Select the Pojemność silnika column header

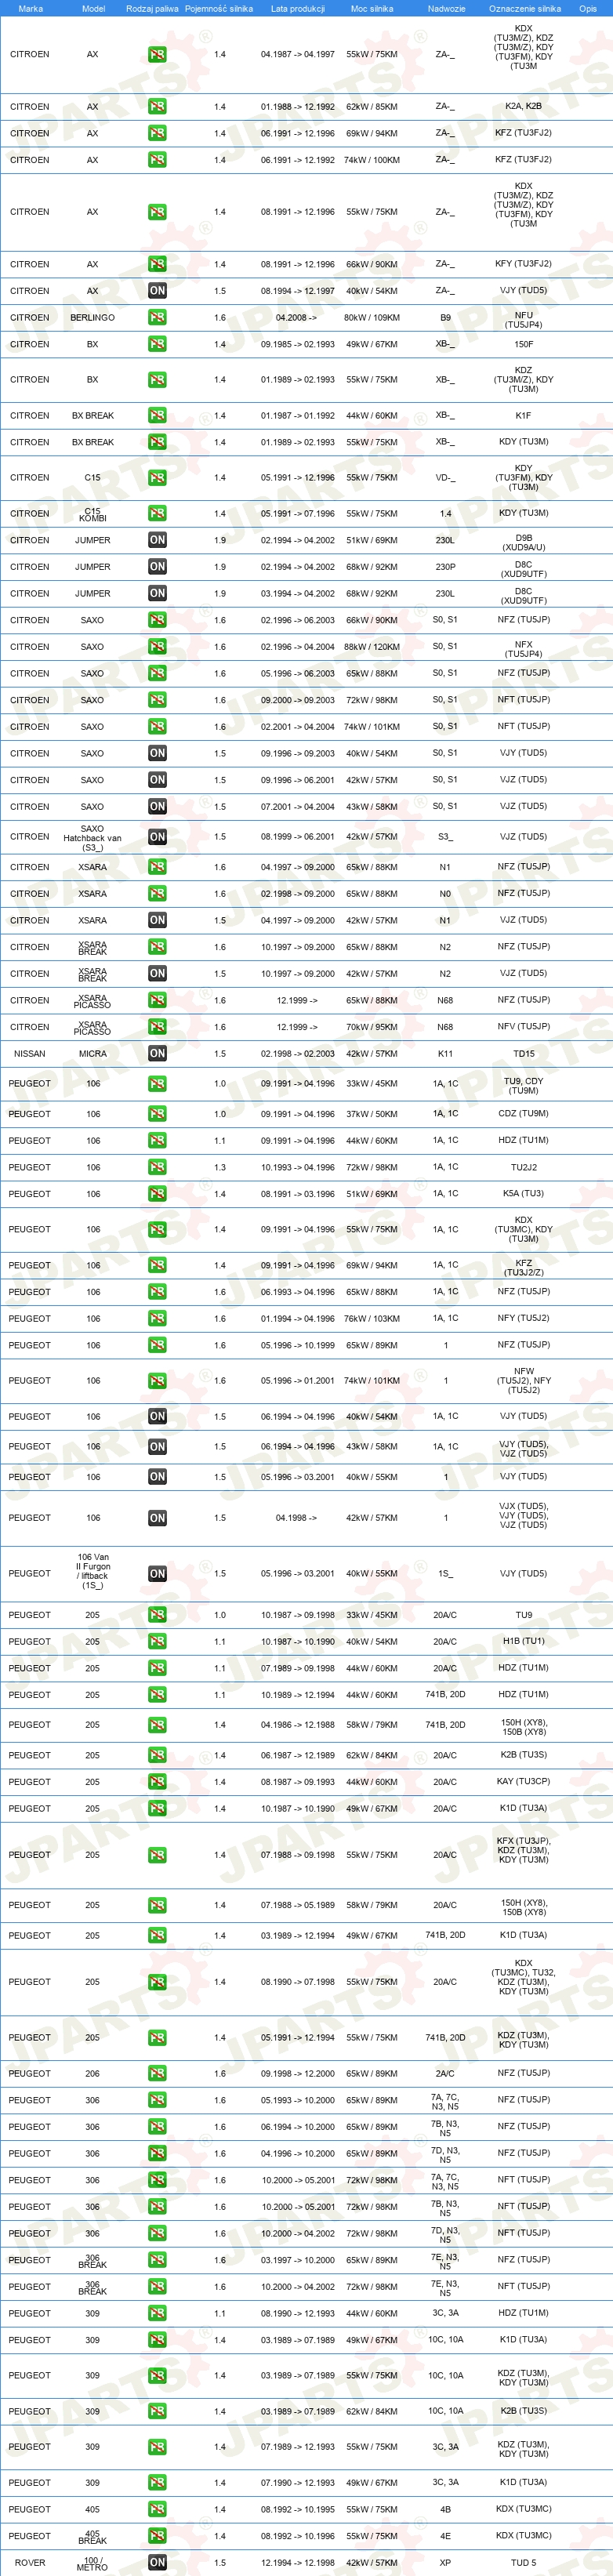point(219,8)
